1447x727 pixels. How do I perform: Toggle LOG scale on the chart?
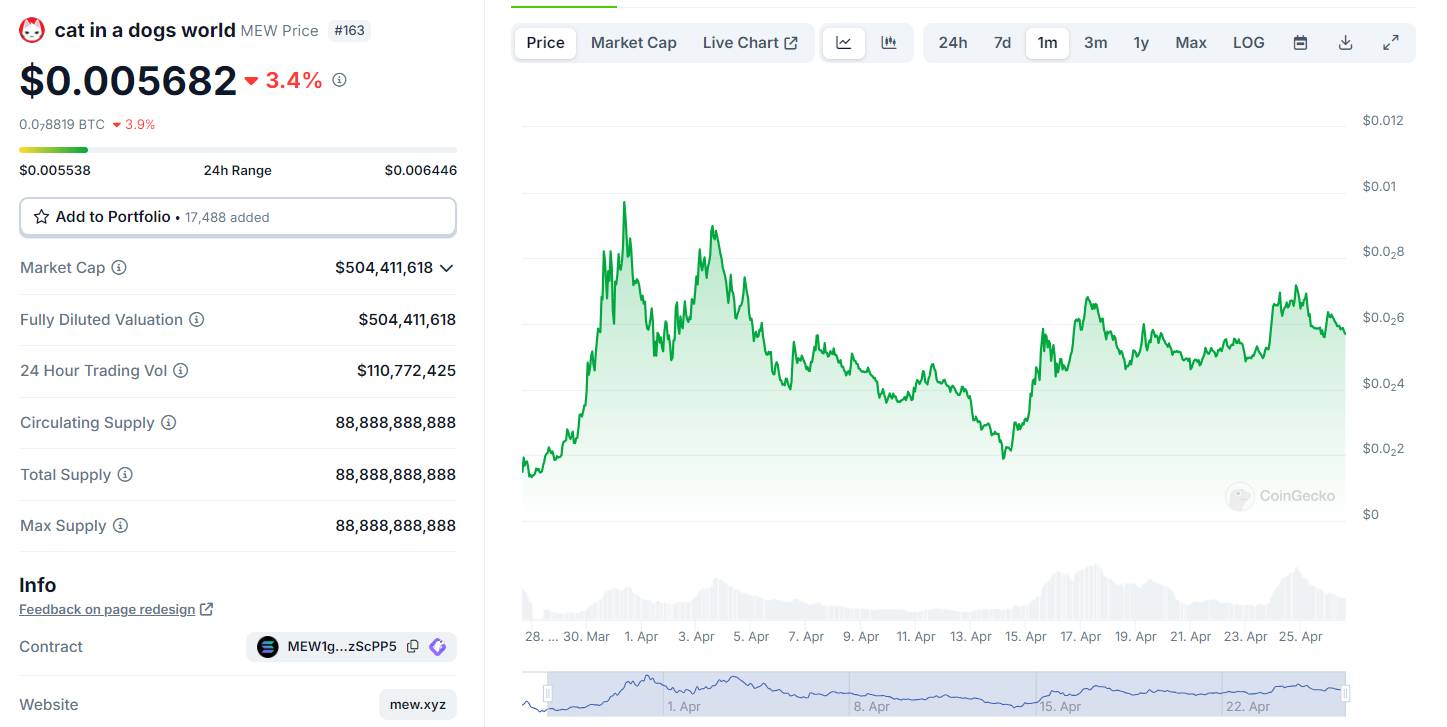[1249, 43]
